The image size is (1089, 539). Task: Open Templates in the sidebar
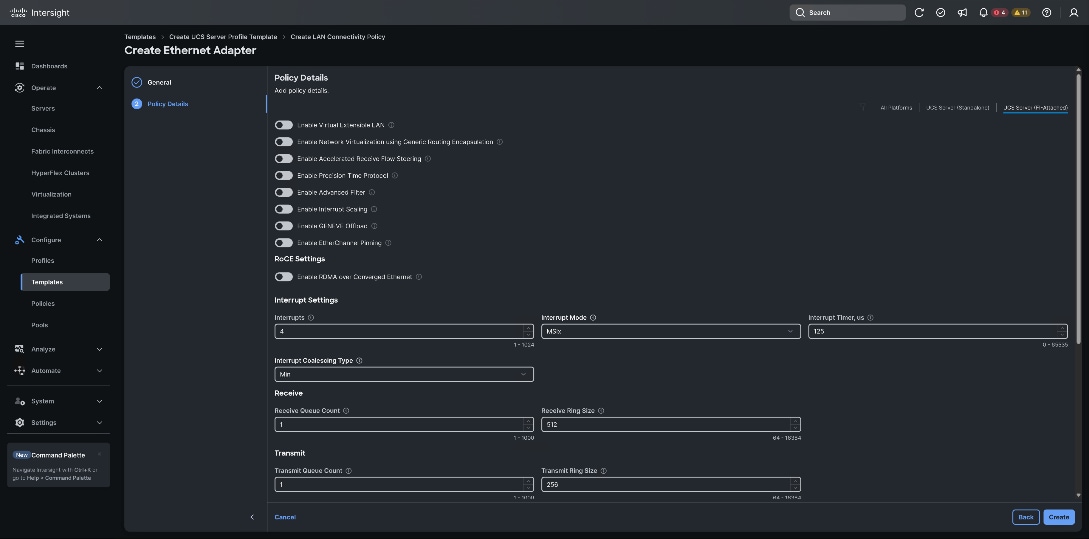point(65,282)
